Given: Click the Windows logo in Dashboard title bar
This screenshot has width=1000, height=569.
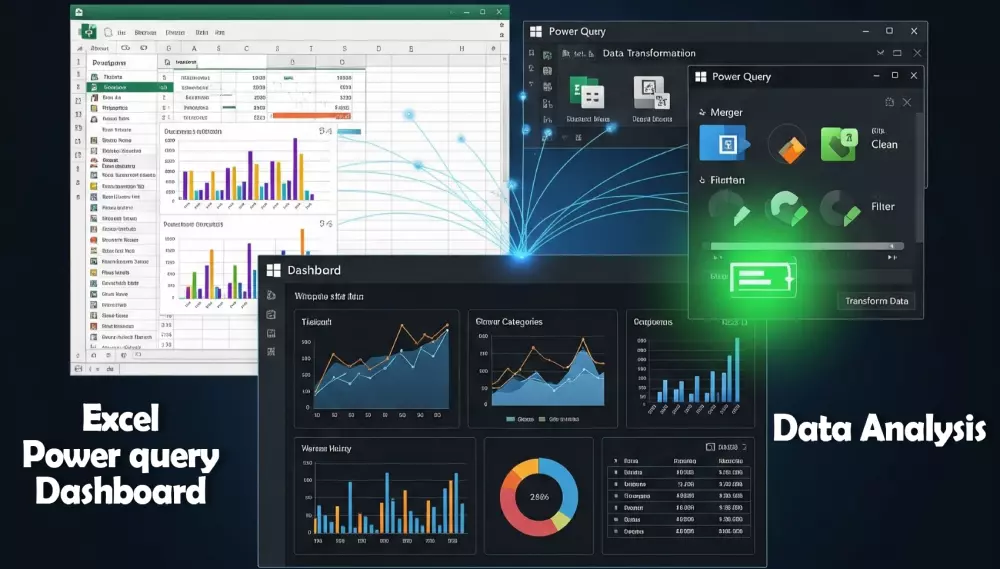Looking at the screenshot, I should pyautogui.click(x=274, y=270).
